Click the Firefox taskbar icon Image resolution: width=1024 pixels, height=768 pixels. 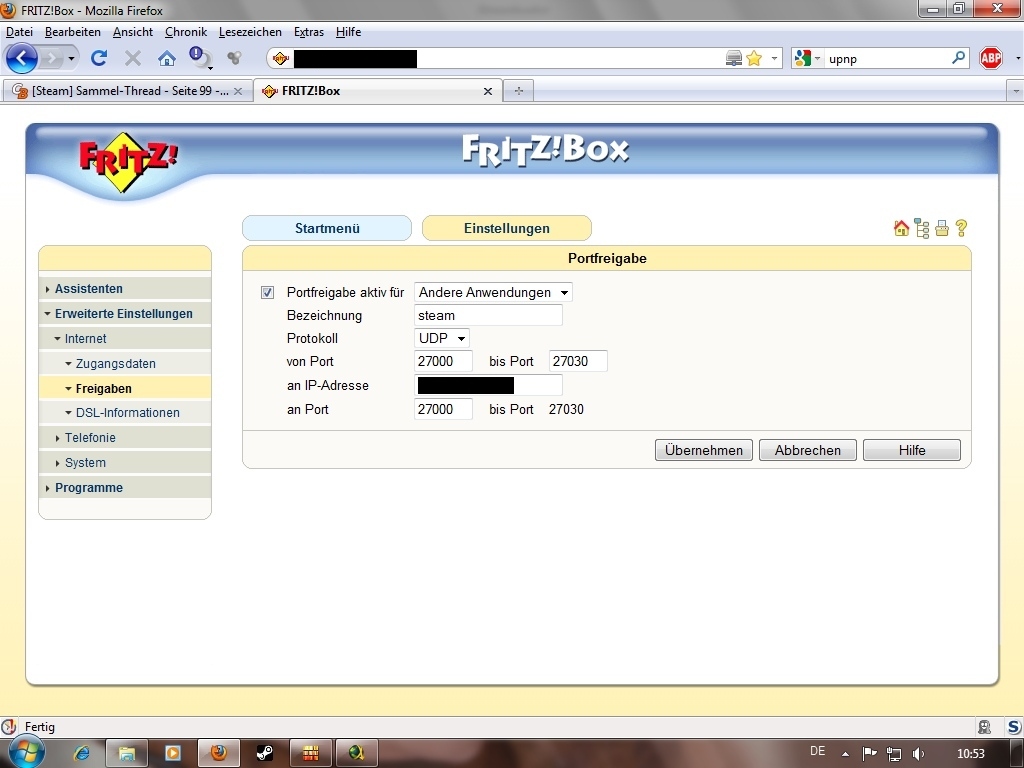point(218,753)
